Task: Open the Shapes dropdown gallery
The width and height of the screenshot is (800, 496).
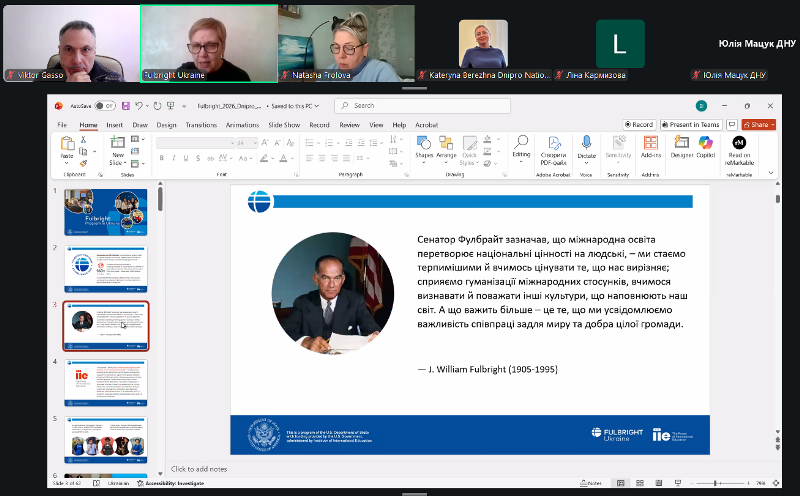Action: (x=424, y=148)
